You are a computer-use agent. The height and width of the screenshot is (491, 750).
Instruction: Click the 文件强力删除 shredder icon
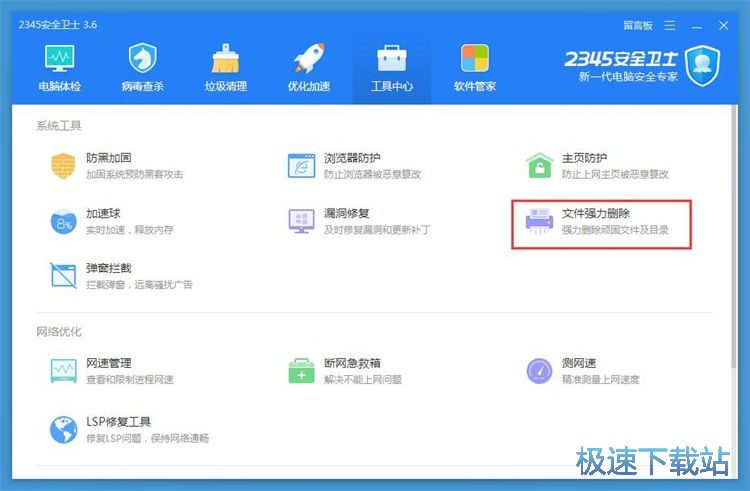coord(539,221)
